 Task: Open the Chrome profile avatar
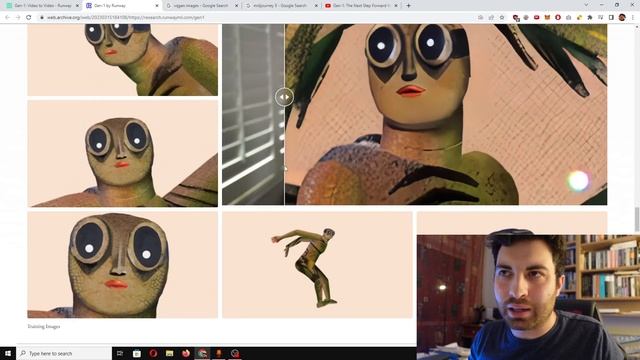622,17
